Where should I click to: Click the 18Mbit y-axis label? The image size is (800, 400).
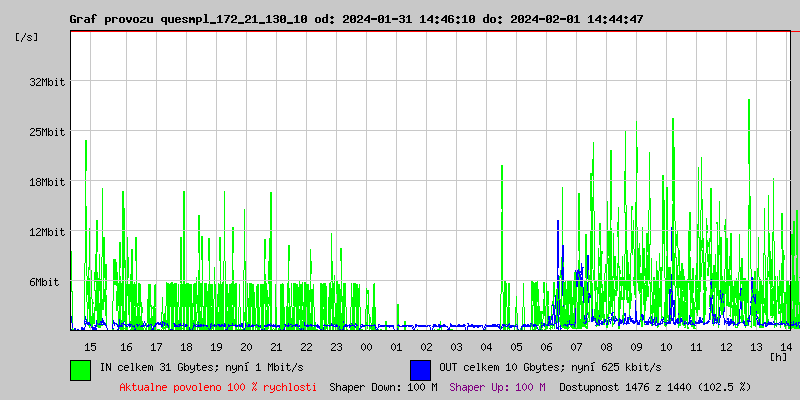[46, 182]
